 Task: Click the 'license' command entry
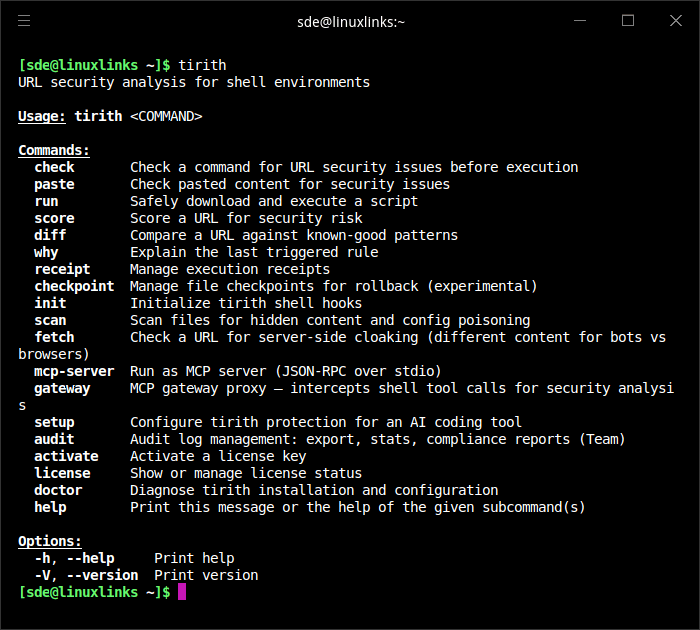62,473
